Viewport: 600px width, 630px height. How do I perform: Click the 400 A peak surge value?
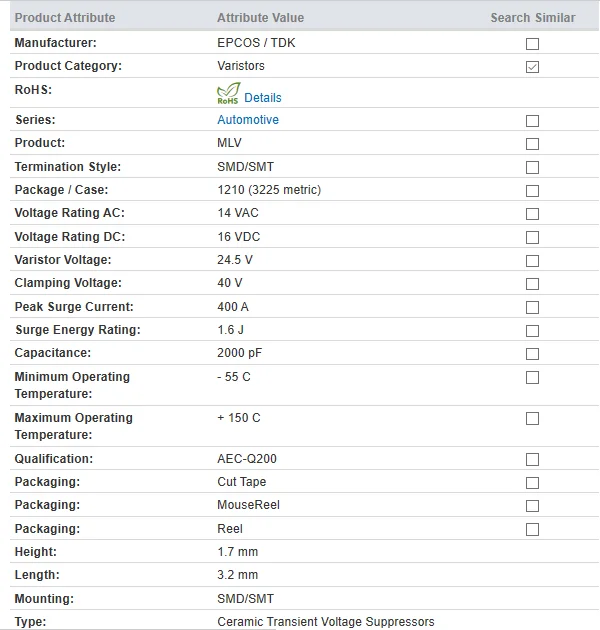233,307
